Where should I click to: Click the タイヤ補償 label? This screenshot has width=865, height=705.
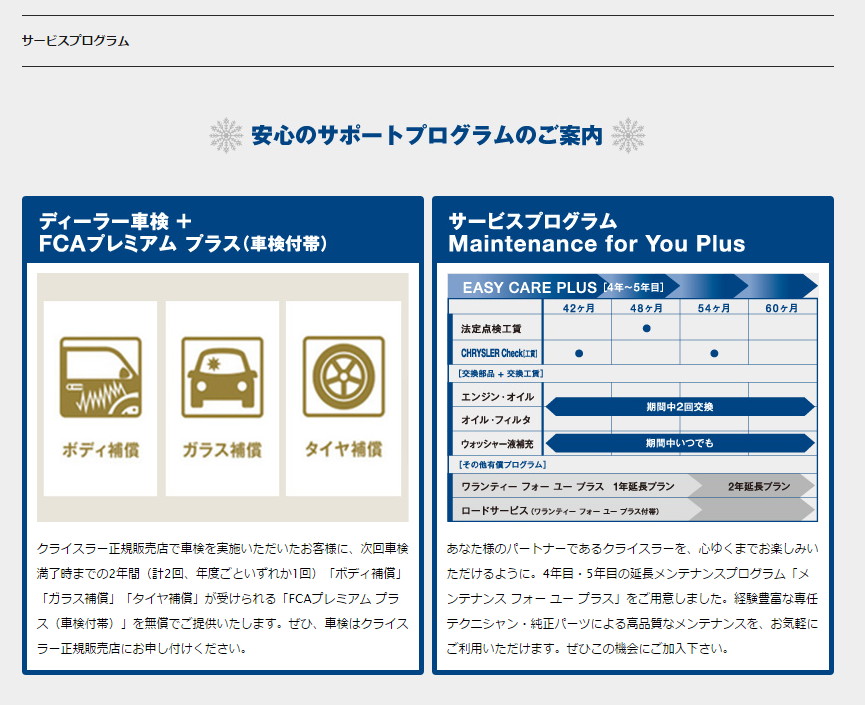pos(344,450)
